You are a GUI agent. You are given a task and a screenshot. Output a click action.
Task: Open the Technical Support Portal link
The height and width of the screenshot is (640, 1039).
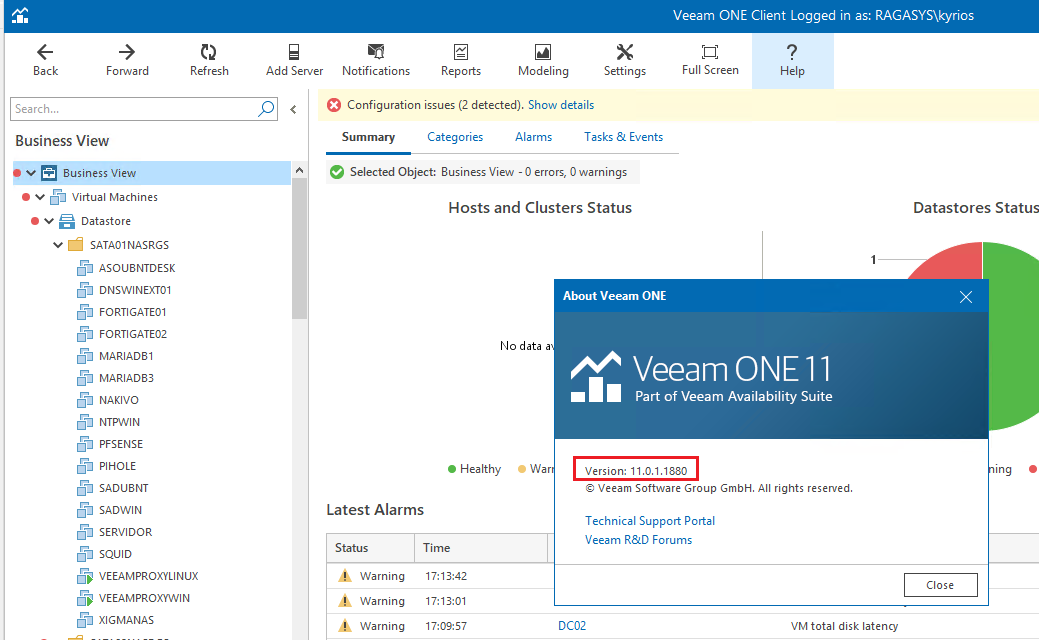(x=649, y=520)
